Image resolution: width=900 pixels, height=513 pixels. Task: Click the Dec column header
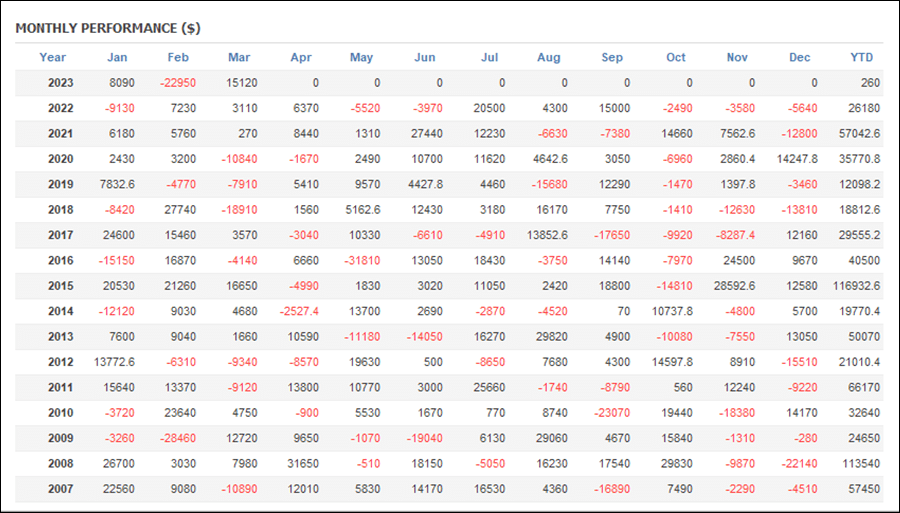pos(800,57)
